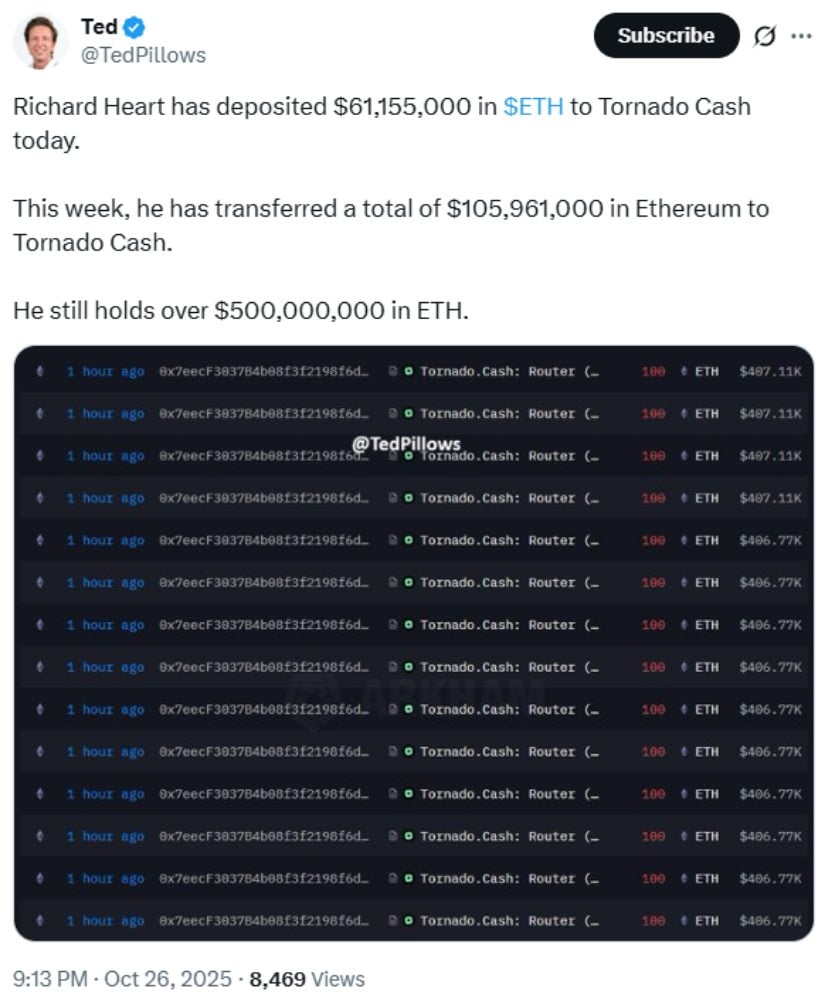This screenshot has width=825, height=992.
Task: Click the green Tornado Cash icon in last row
Action: coord(408,920)
